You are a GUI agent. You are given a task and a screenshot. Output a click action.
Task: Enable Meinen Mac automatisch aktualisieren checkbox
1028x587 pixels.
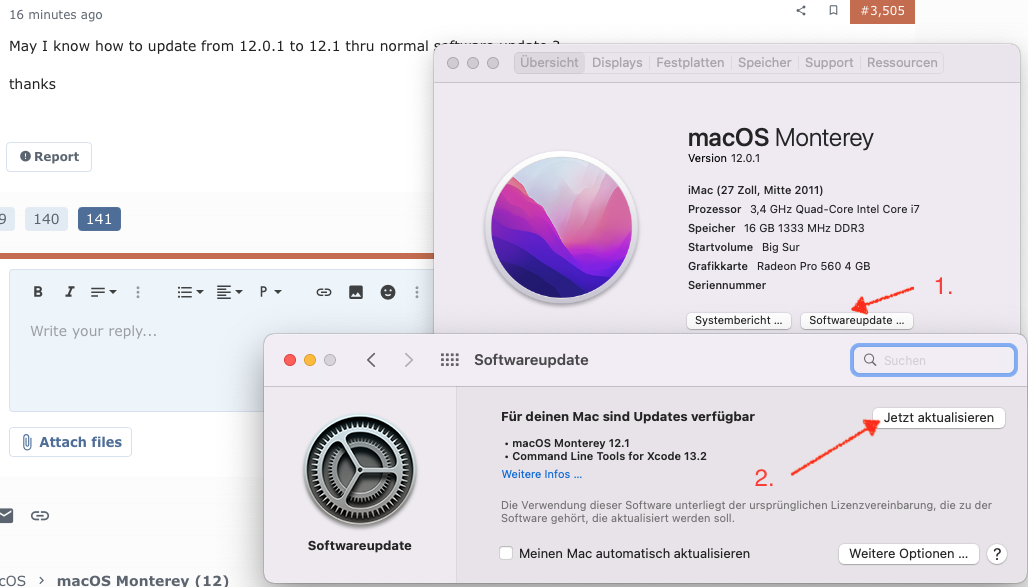coord(506,553)
